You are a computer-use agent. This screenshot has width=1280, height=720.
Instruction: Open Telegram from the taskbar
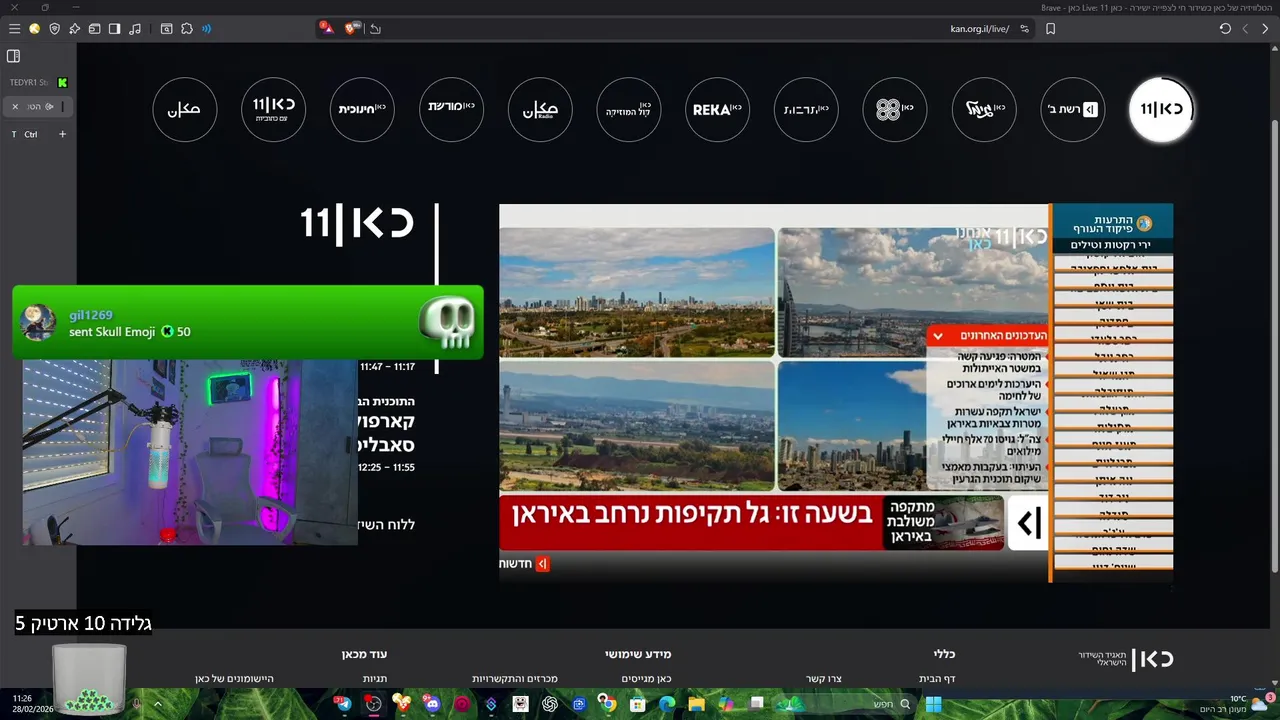[343, 704]
